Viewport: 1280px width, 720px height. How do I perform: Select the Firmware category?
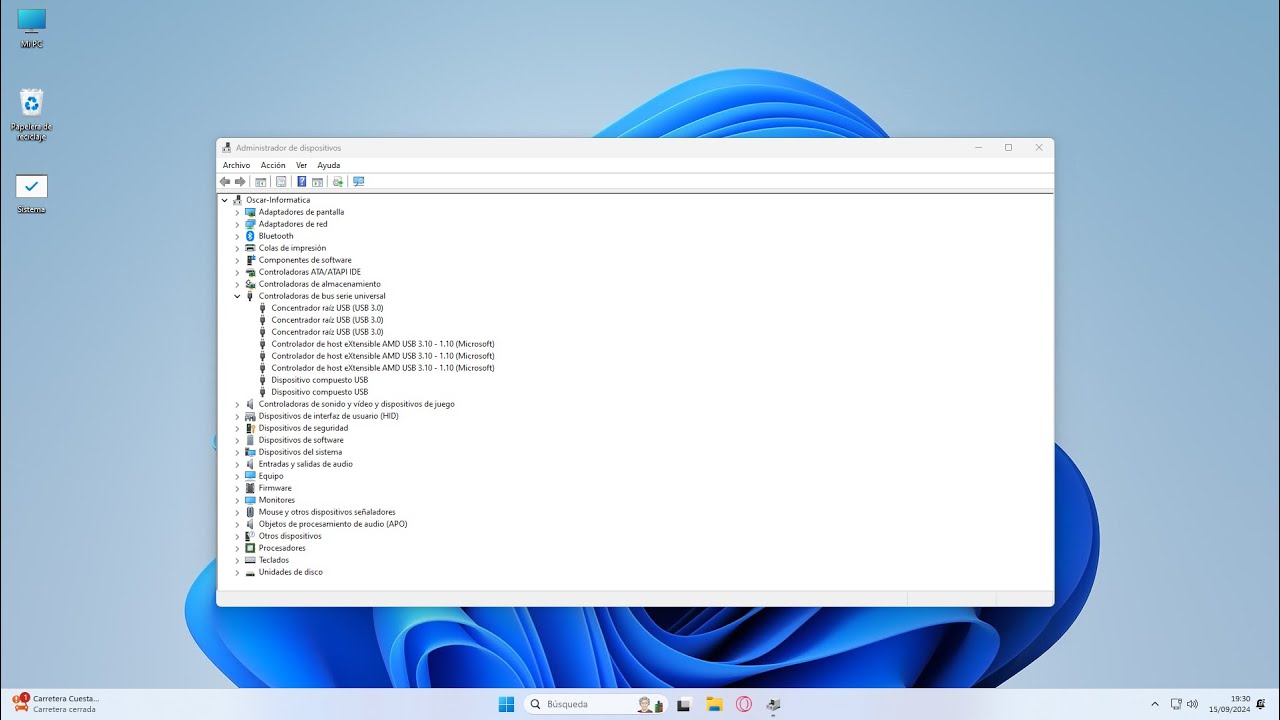click(x=275, y=488)
